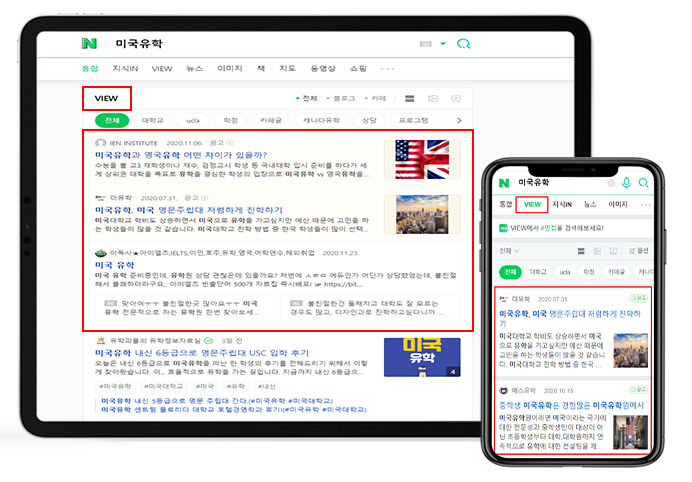Select the green 전체 chip on the tablet
Screen dimensions: 692x482
(x=112, y=120)
